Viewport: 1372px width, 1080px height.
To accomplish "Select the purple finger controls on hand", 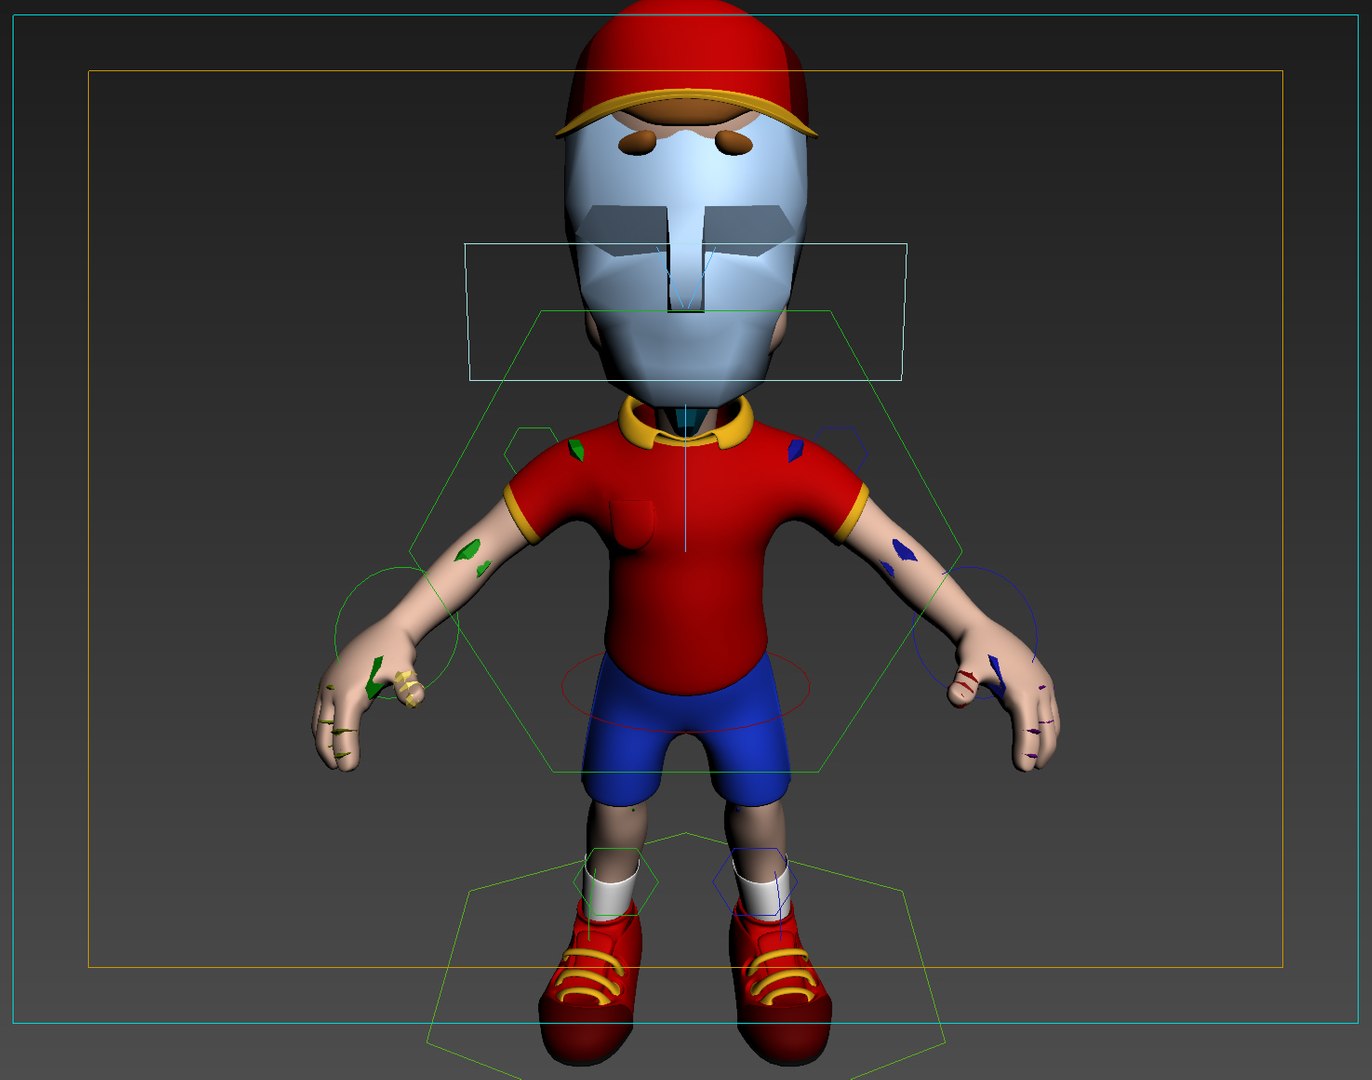I will (1040, 722).
